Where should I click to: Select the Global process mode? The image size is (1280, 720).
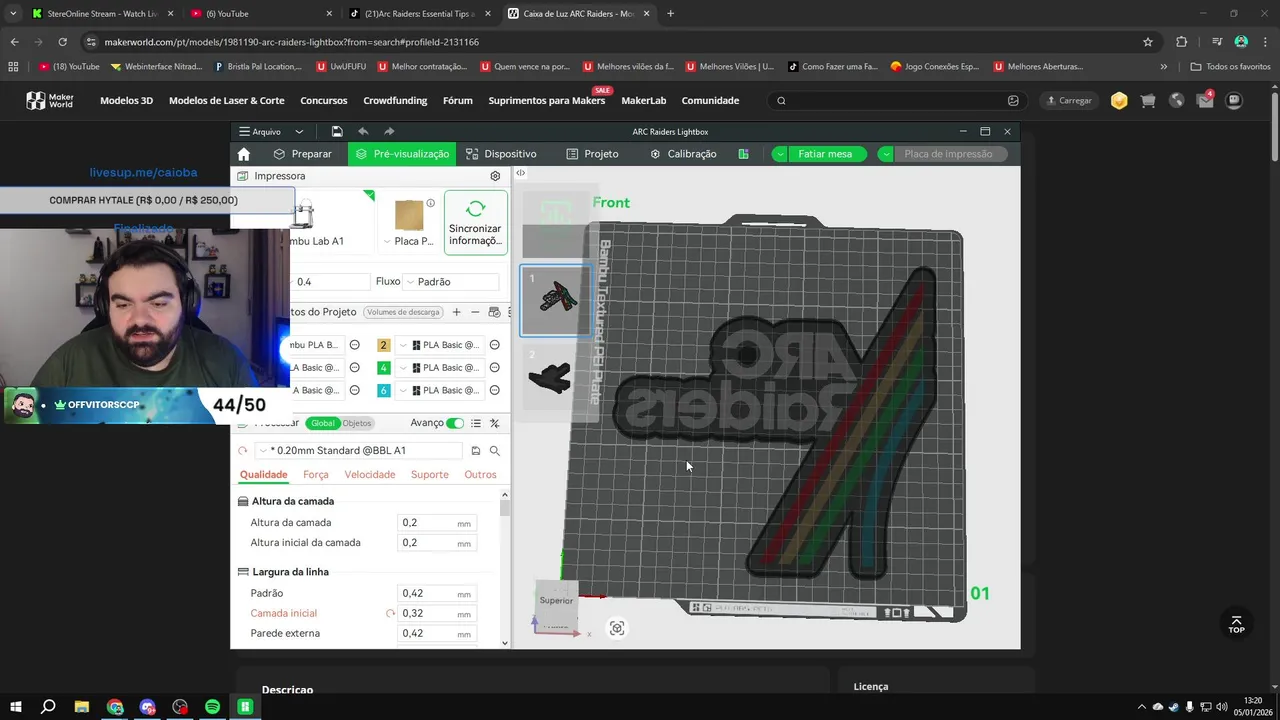pyautogui.click(x=323, y=423)
